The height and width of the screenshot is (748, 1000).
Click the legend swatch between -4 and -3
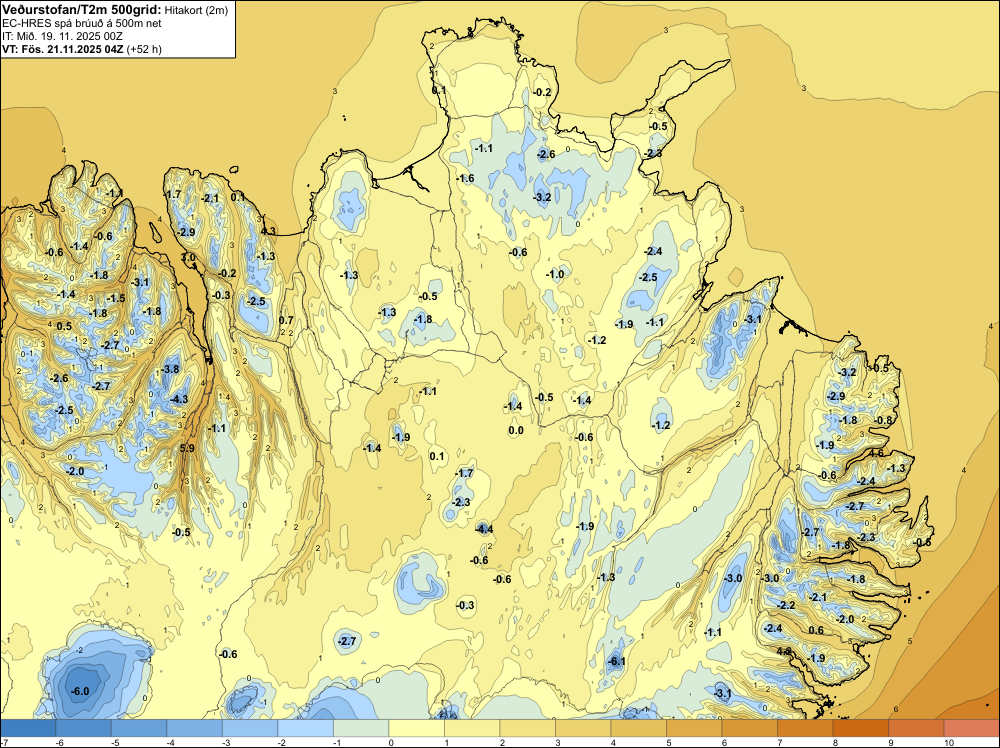(x=195, y=728)
